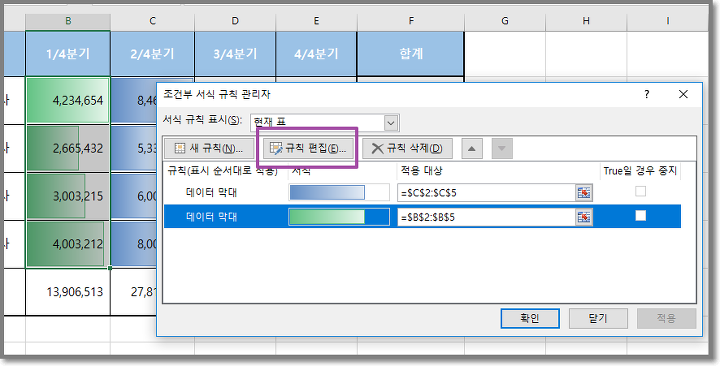Close the rules manager dialog with X
Viewport: 720px width, 366px height.
click(683, 95)
